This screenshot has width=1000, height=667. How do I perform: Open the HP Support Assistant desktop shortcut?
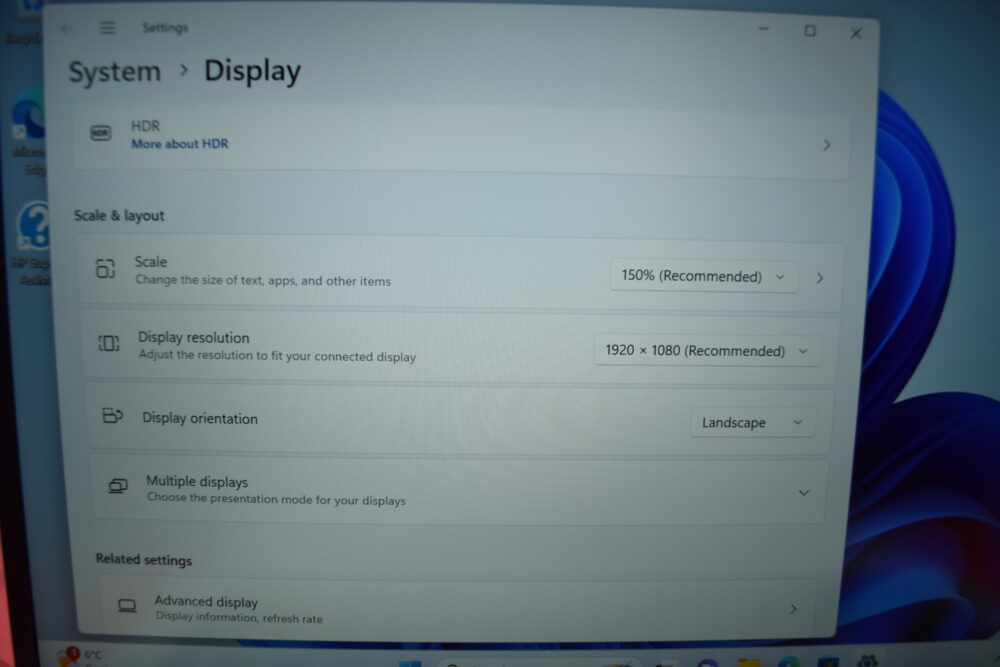click(32, 242)
